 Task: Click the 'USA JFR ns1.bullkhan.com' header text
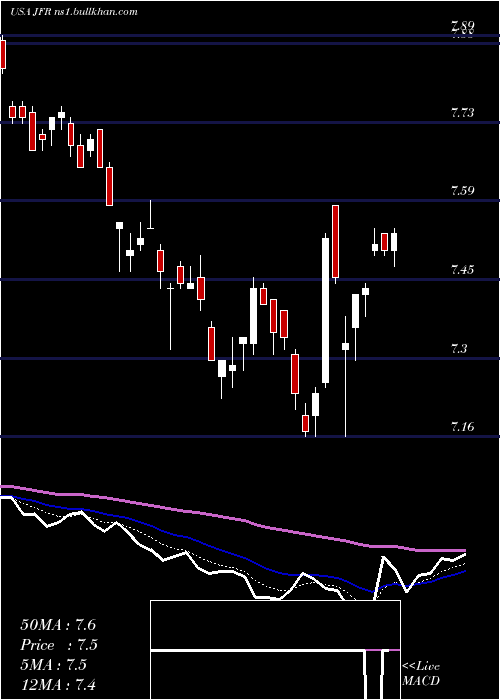tap(74, 12)
